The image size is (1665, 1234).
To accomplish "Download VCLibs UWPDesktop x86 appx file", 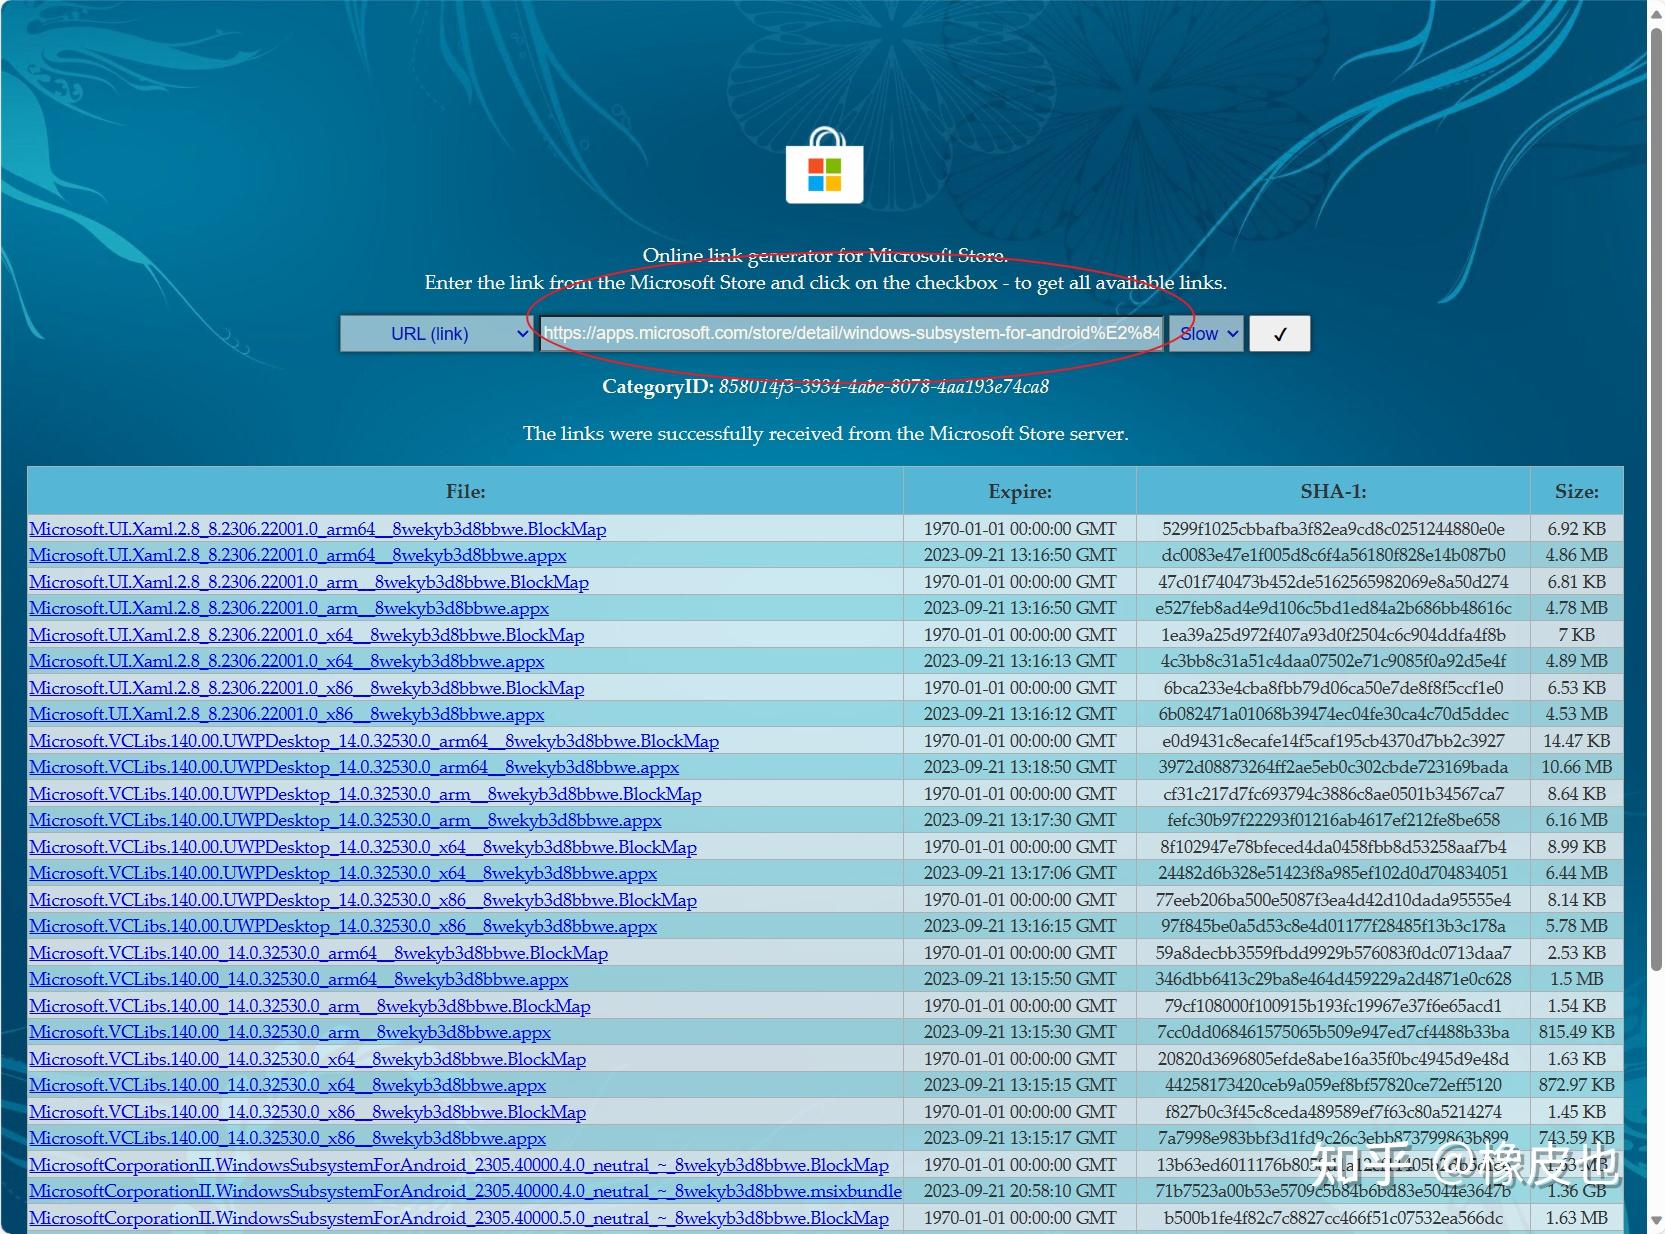I will pyautogui.click(x=343, y=926).
